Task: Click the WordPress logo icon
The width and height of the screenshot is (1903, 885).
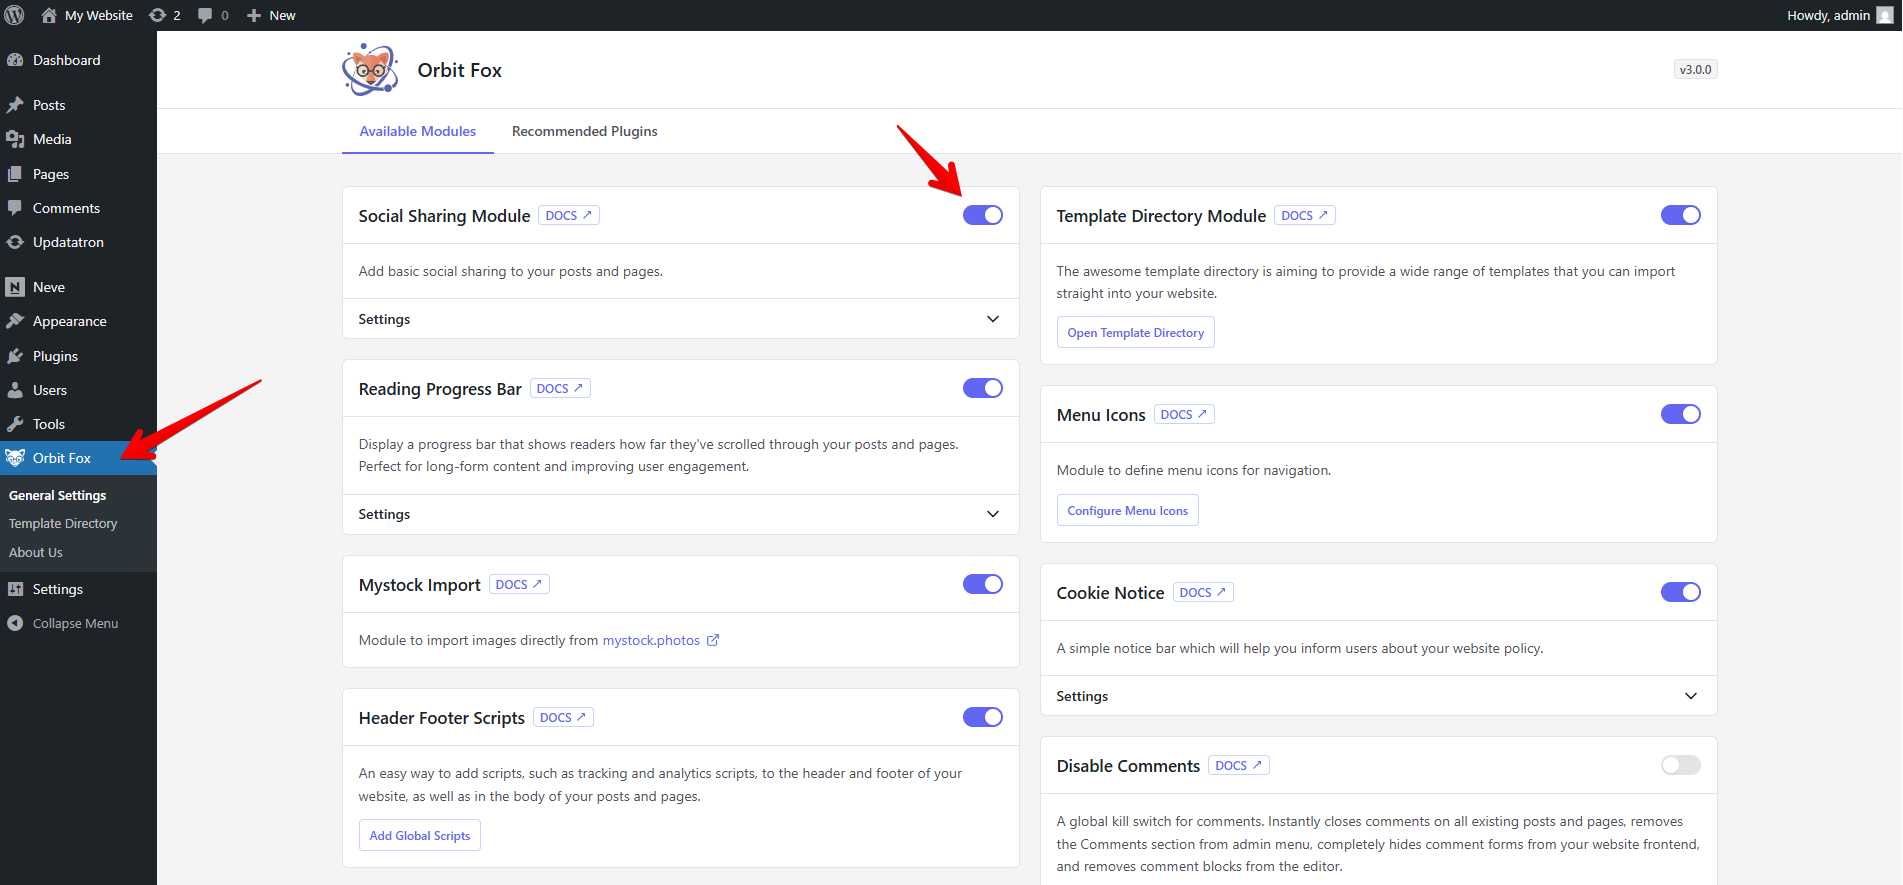Action: click(15, 15)
